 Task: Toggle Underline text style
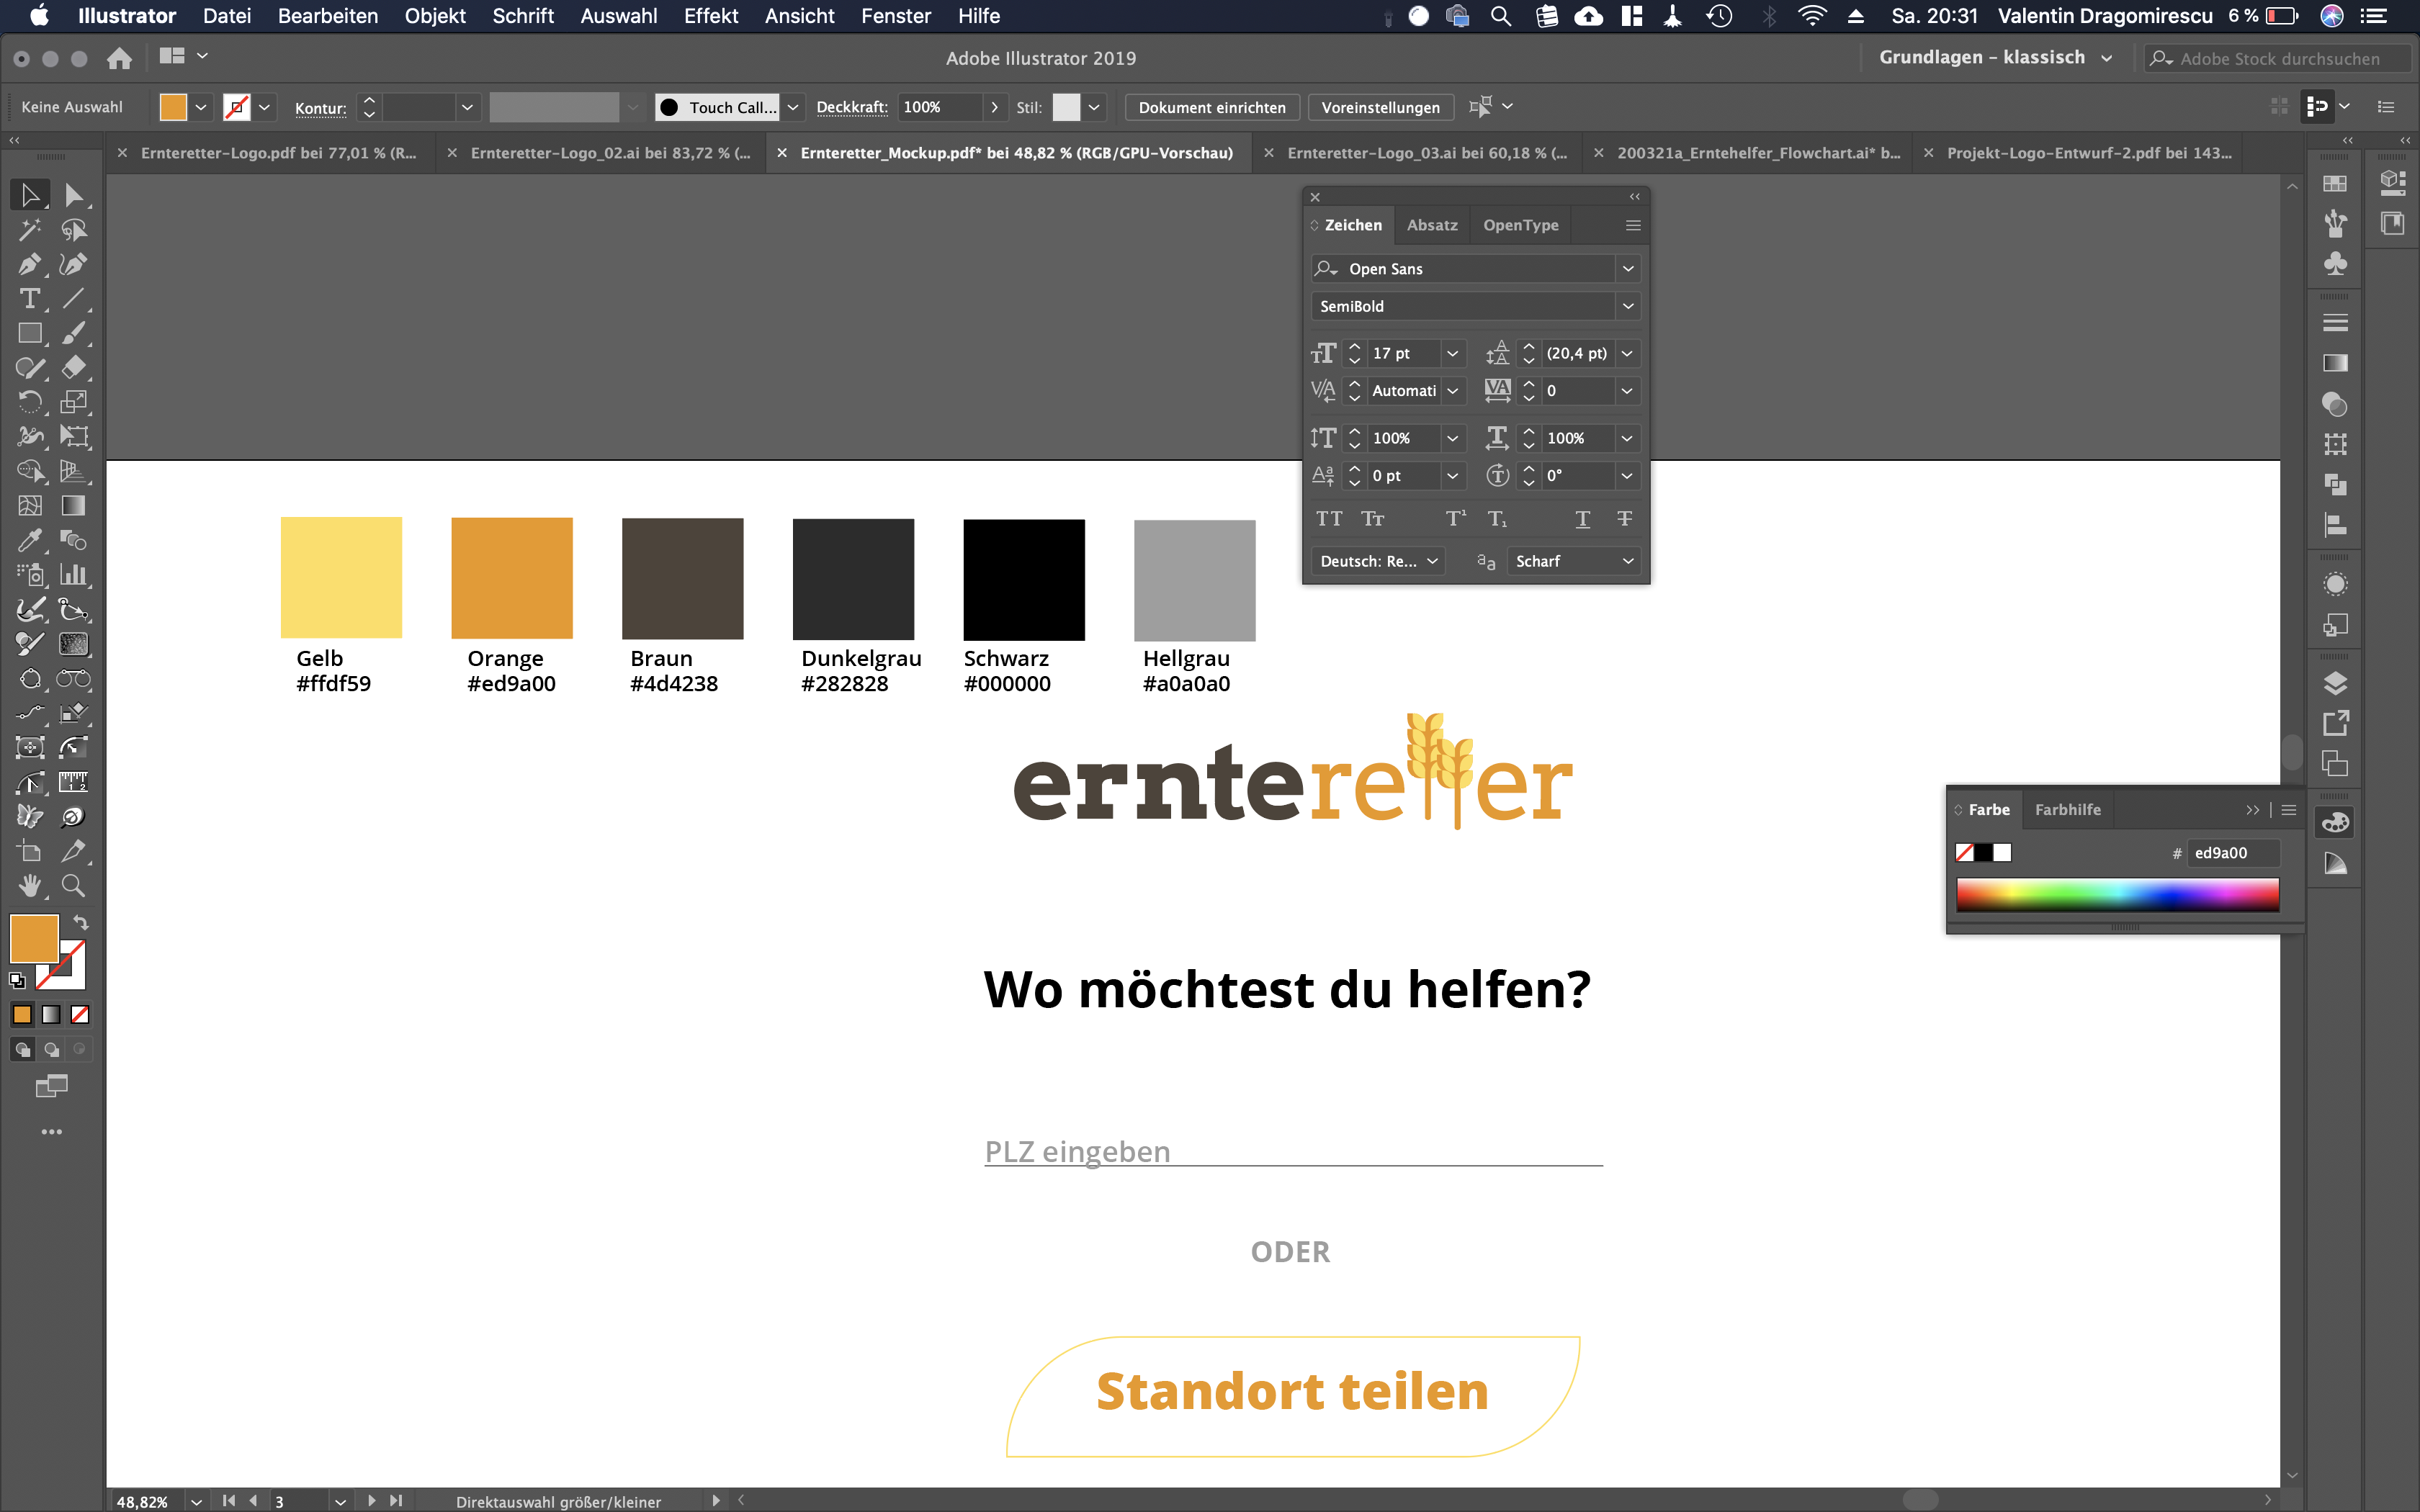(x=1582, y=518)
